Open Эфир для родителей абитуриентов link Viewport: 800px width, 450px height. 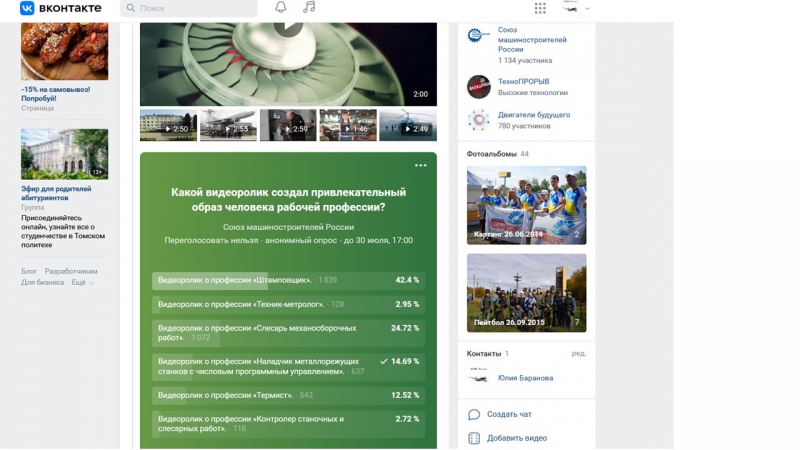tap(56, 193)
